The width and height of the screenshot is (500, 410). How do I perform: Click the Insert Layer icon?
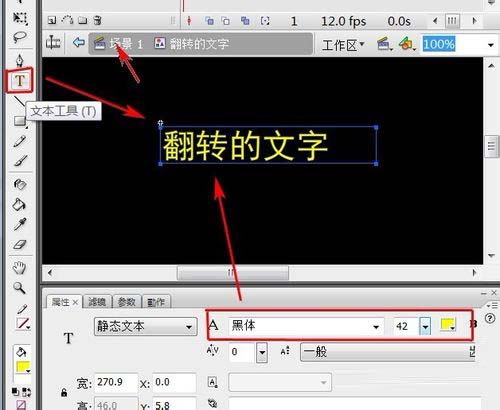(52, 21)
